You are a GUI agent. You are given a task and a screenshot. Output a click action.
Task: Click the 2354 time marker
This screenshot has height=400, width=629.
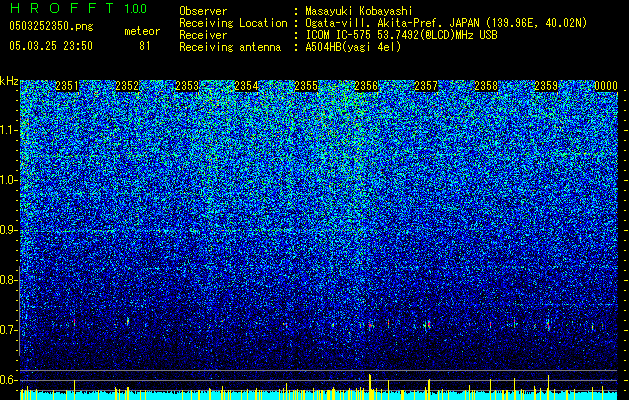246,86
